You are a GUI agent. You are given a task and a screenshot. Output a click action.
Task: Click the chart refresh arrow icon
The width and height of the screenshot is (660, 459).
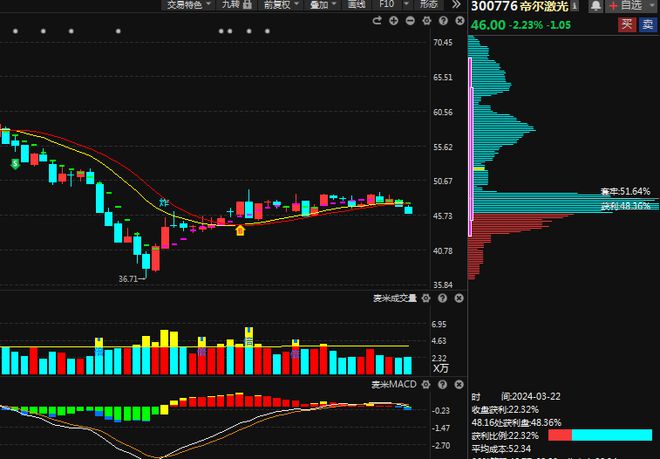[x=377, y=20]
